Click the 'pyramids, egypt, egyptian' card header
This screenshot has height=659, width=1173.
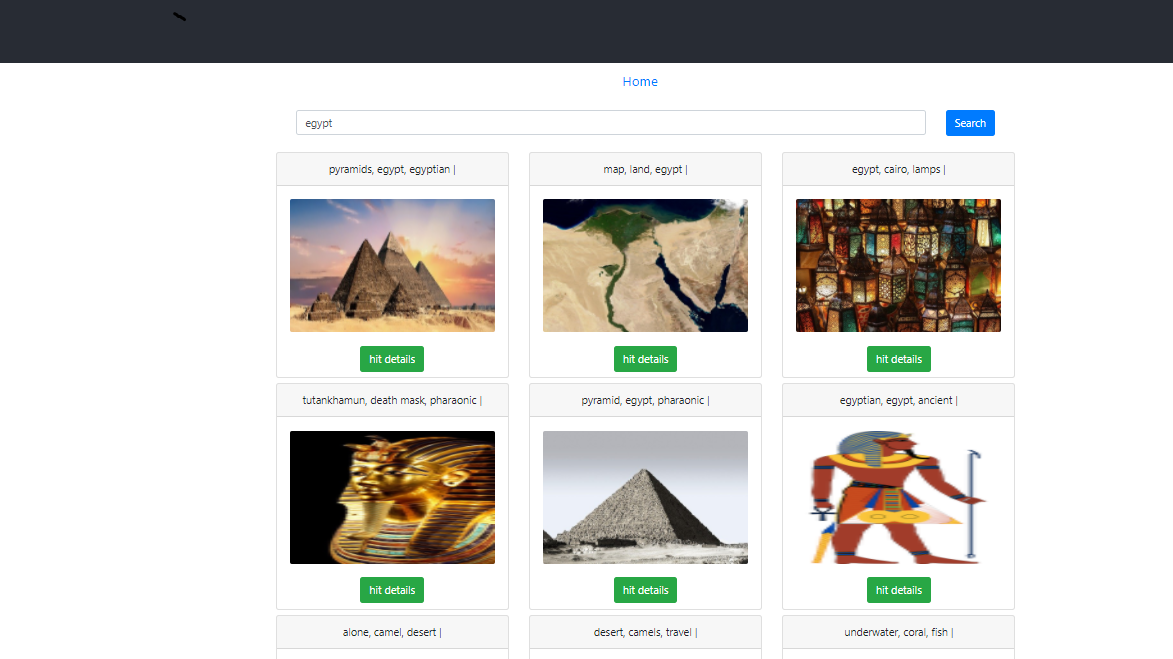click(392, 170)
